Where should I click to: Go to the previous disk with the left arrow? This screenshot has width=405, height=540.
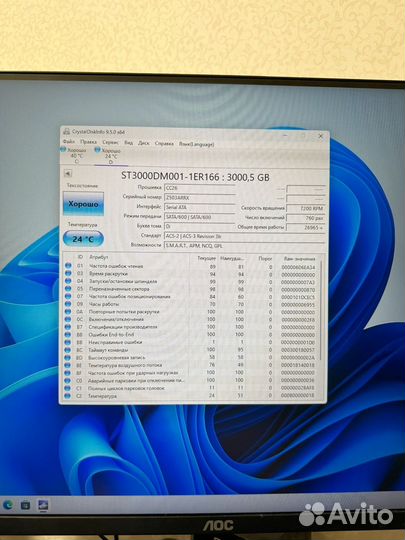[x=68, y=173]
